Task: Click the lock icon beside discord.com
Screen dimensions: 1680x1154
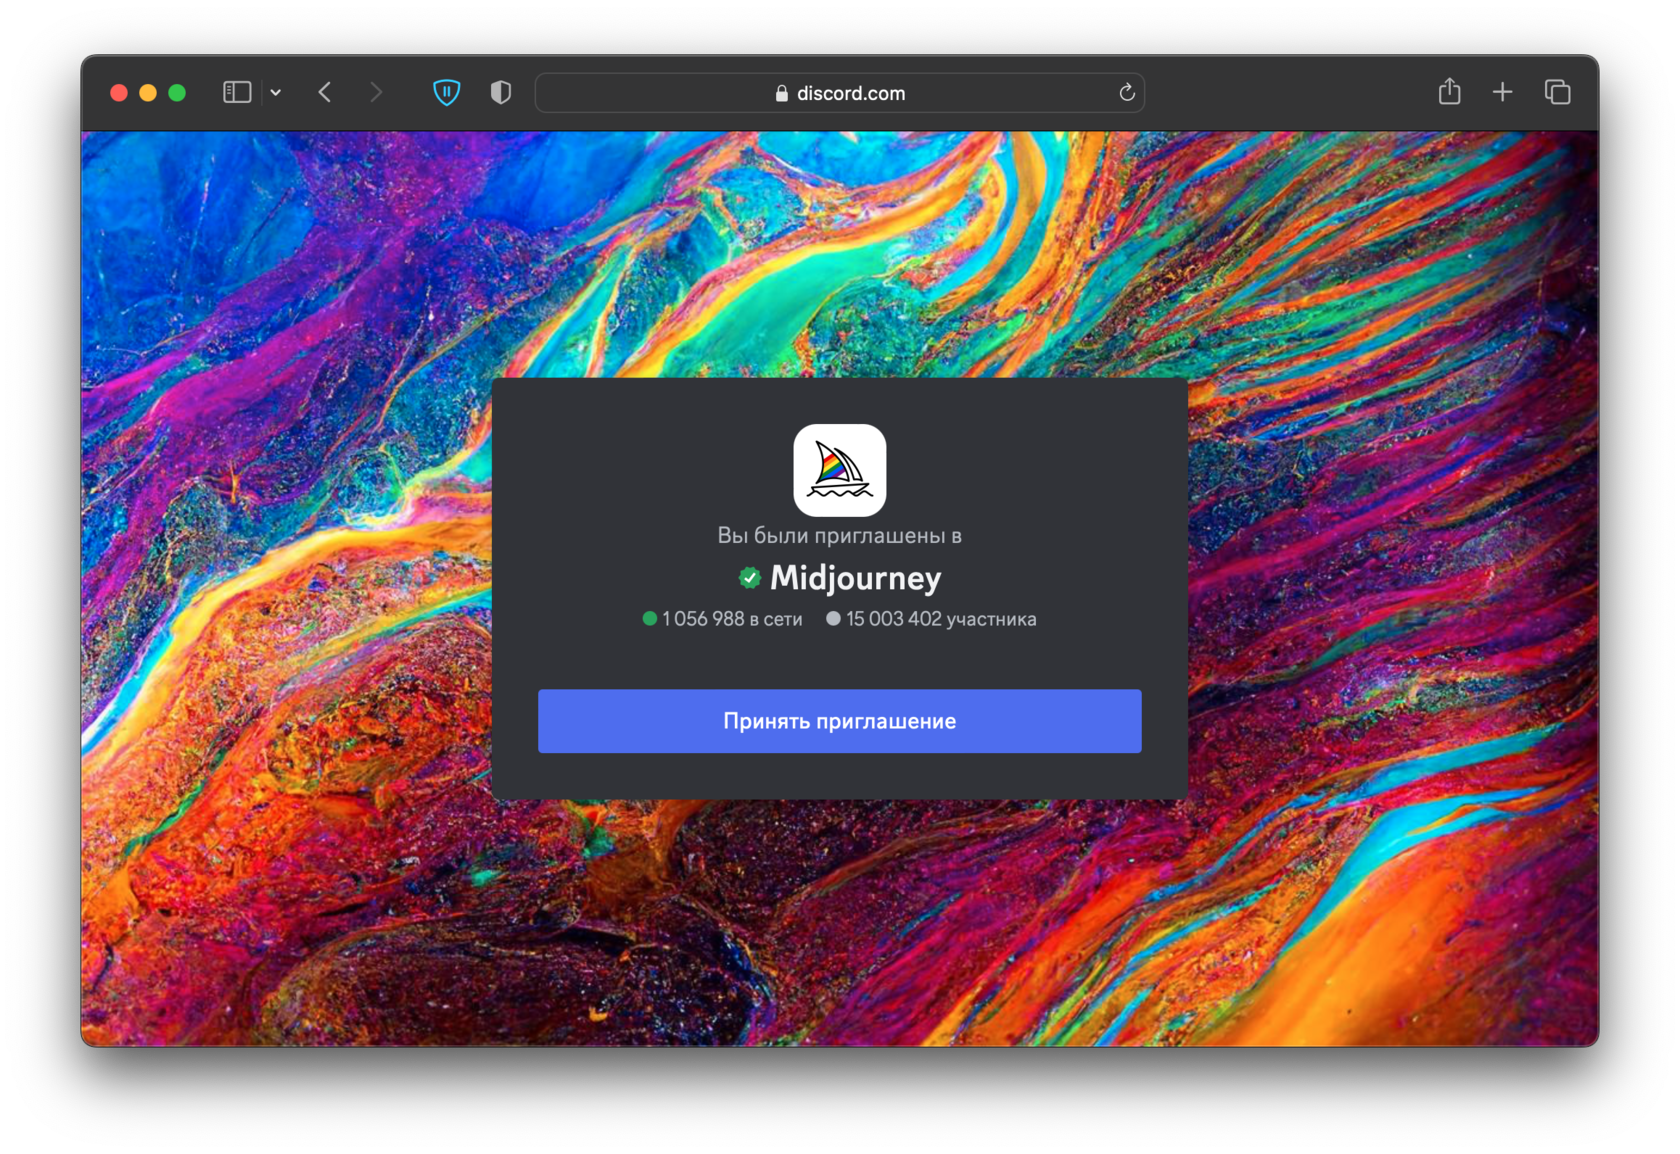Action: [782, 93]
